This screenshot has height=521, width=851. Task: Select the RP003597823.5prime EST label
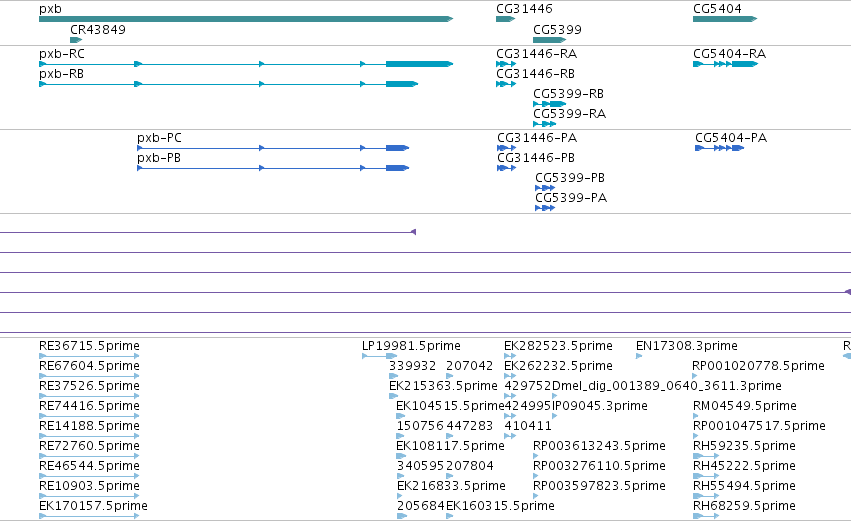pos(599,486)
